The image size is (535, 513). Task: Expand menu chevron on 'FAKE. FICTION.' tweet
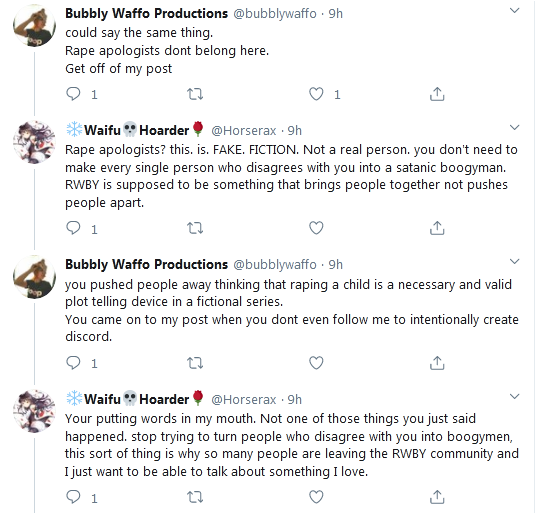click(x=514, y=128)
